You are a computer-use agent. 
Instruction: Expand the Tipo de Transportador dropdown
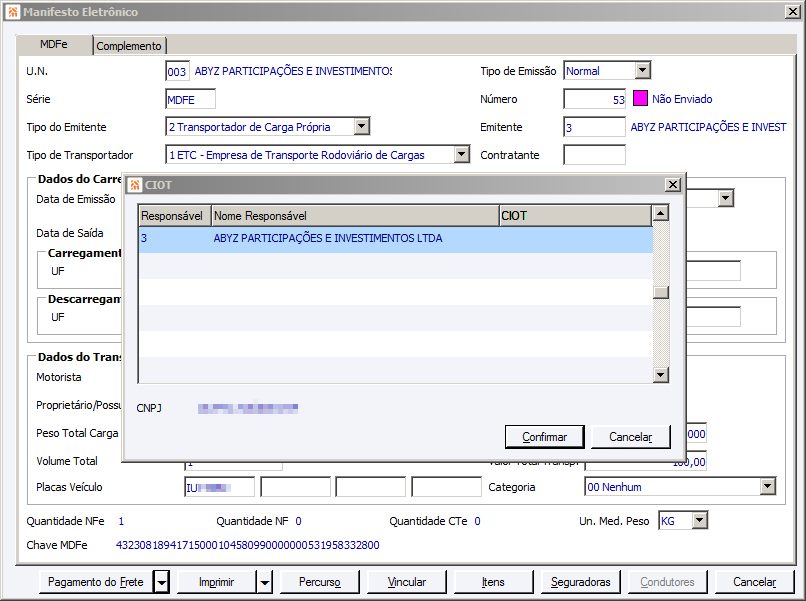click(461, 154)
